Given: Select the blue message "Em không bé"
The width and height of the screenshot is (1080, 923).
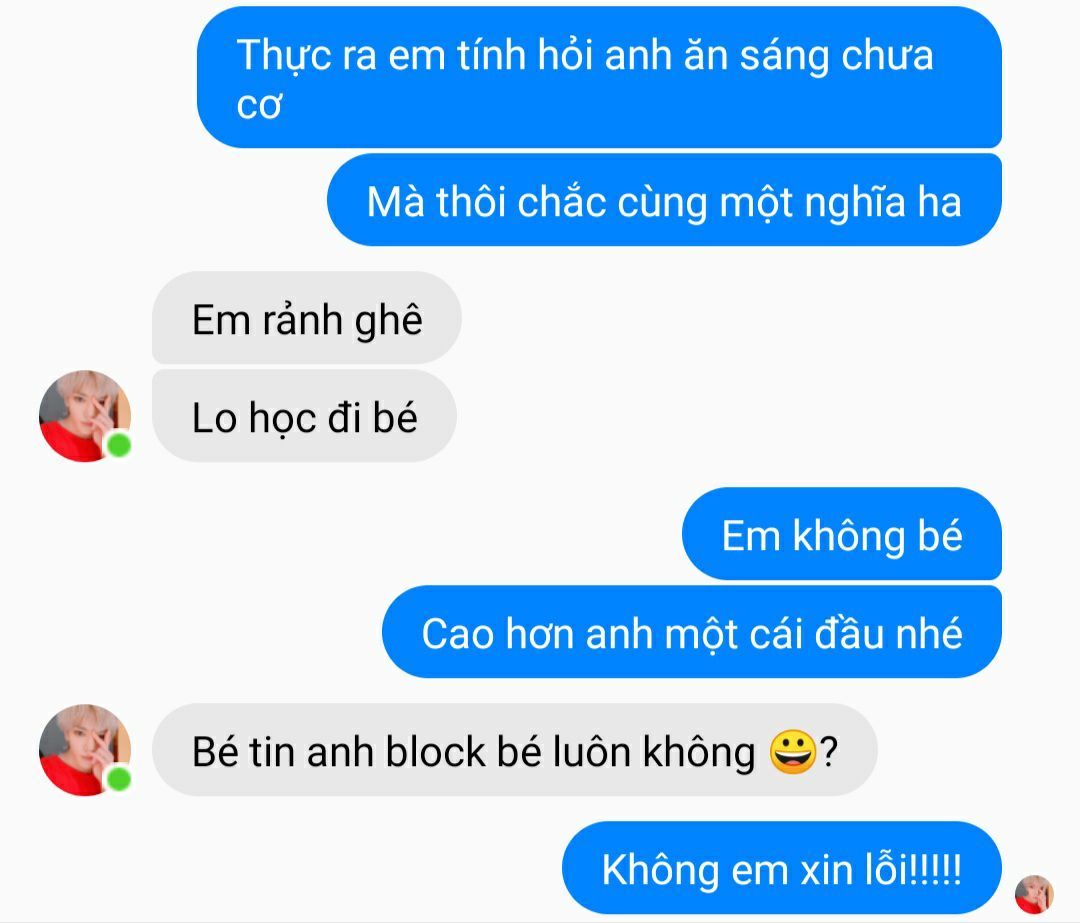Looking at the screenshot, I should [842, 534].
